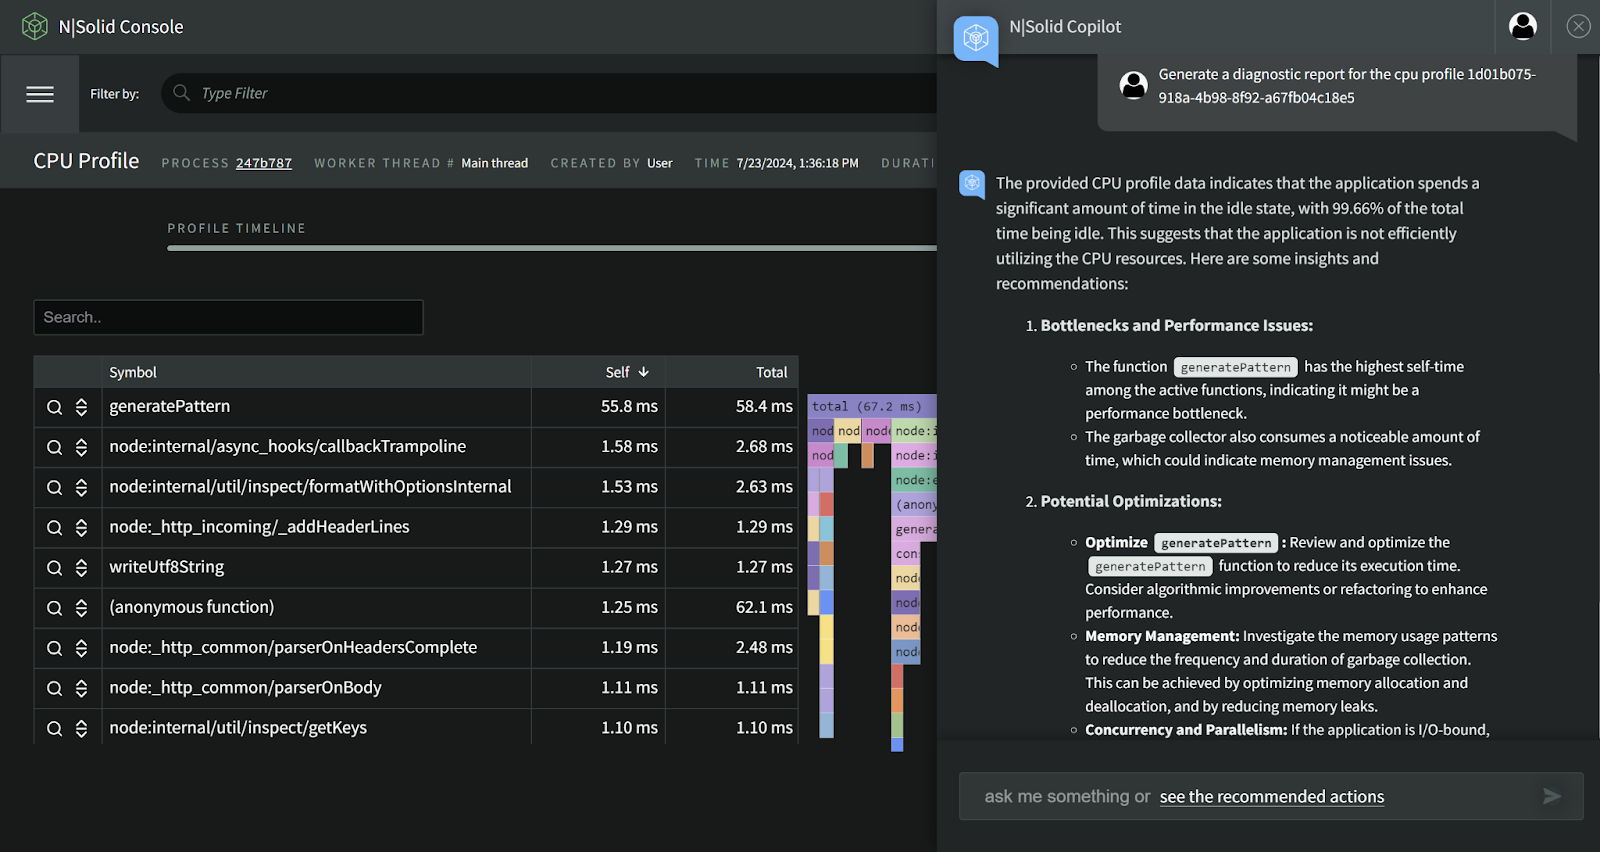
Task: Expand generatePattern row with up-down arrows
Action: [x=81, y=407]
